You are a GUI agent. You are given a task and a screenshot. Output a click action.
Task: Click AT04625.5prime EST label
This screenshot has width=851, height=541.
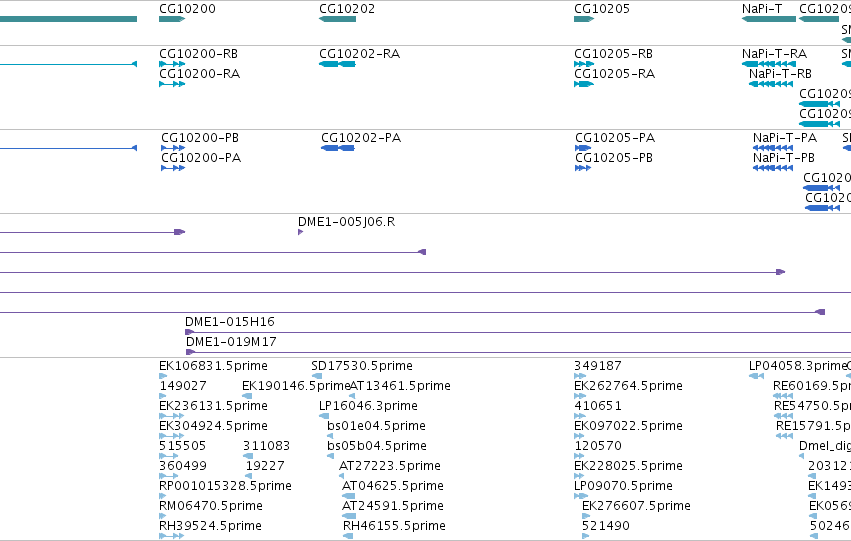pos(393,486)
